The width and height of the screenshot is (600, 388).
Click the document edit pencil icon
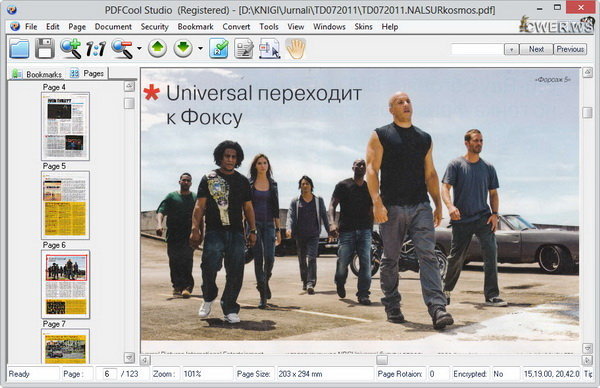pyautogui.click(x=244, y=49)
